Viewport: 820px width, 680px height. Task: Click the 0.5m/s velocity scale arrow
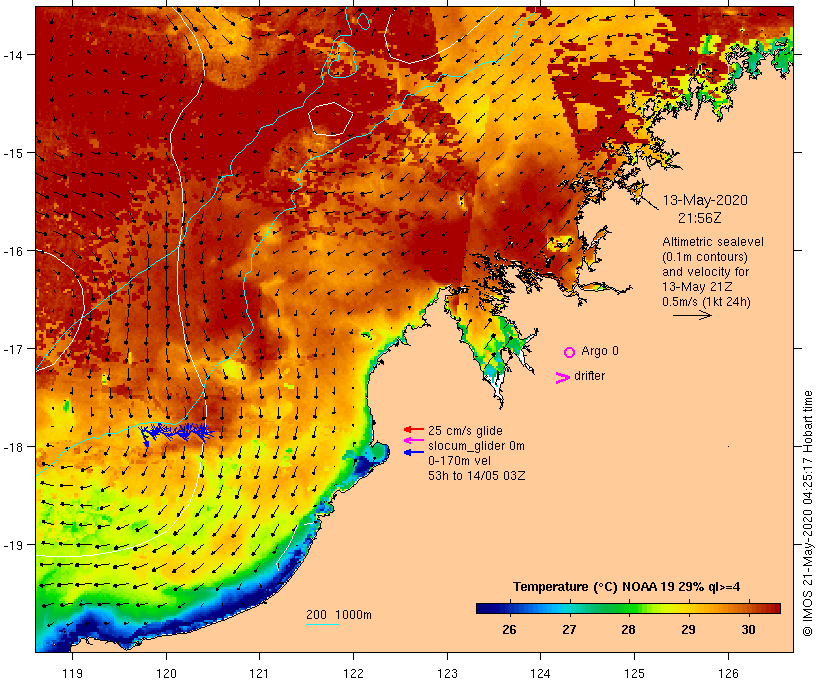click(692, 315)
